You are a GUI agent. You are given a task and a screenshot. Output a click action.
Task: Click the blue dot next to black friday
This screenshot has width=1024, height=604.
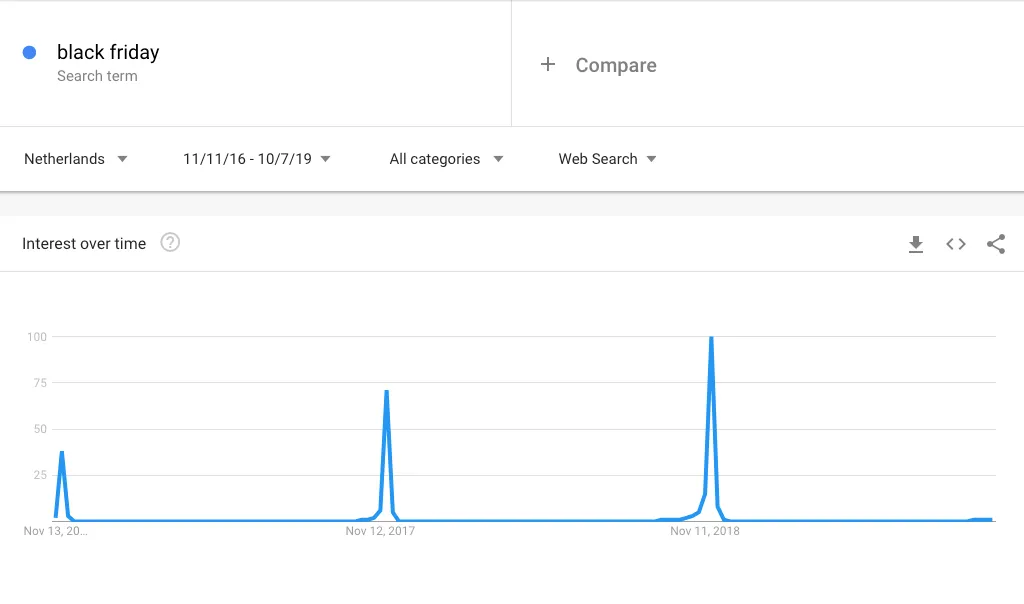(29, 52)
